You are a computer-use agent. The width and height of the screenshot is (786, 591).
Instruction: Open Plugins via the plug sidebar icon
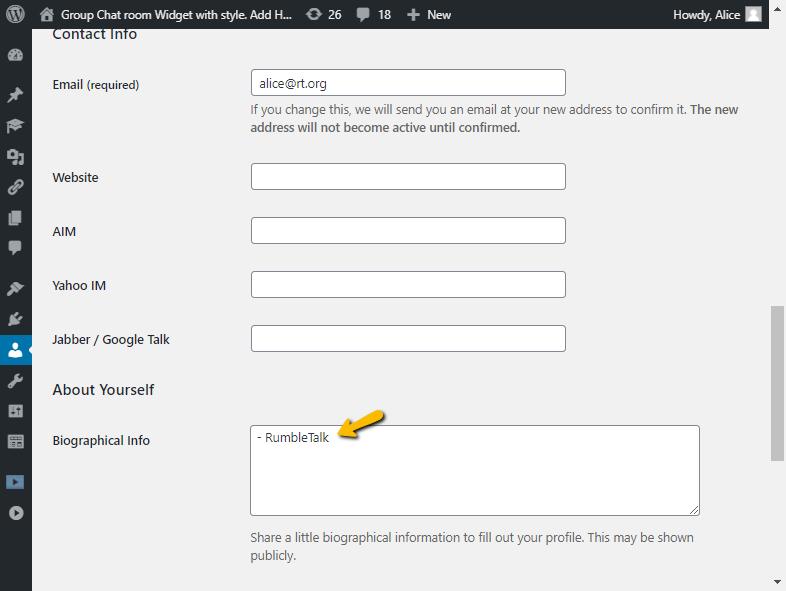point(16,319)
